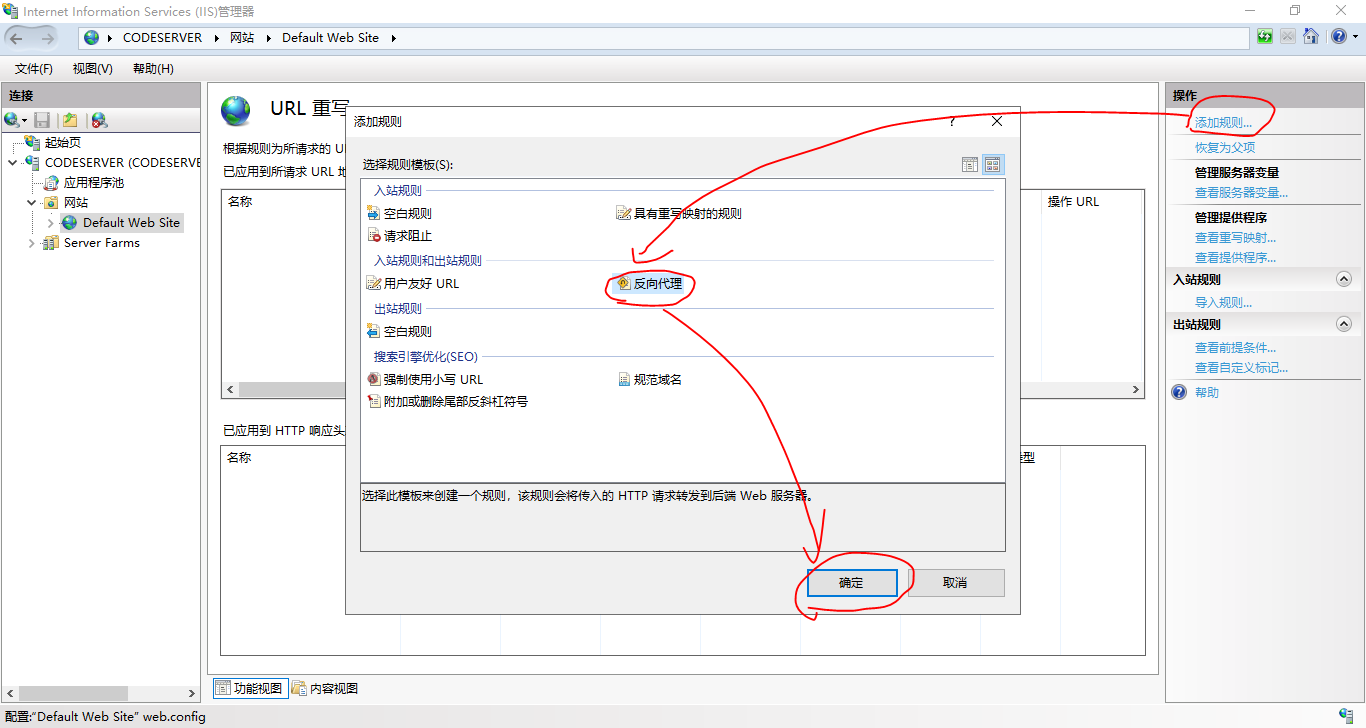The width and height of the screenshot is (1366, 728).
Task: Pick the 规范域名 rule template
Action: 657,380
